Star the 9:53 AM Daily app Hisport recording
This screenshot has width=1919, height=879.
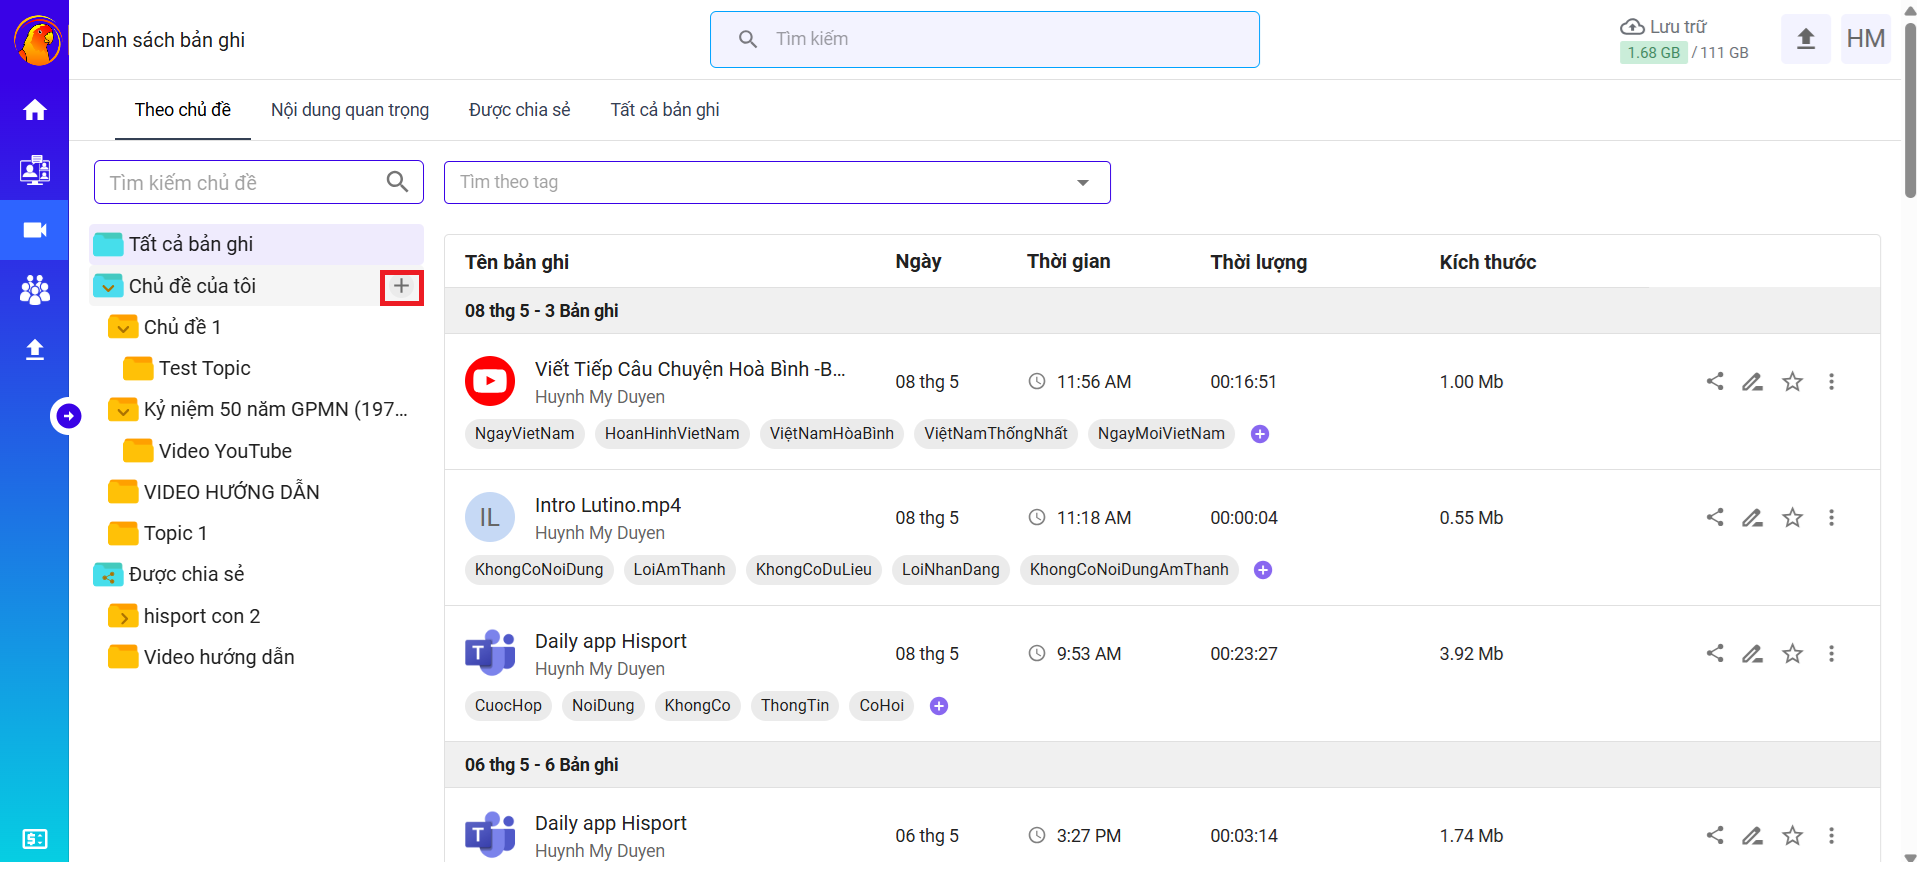point(1793,653)
